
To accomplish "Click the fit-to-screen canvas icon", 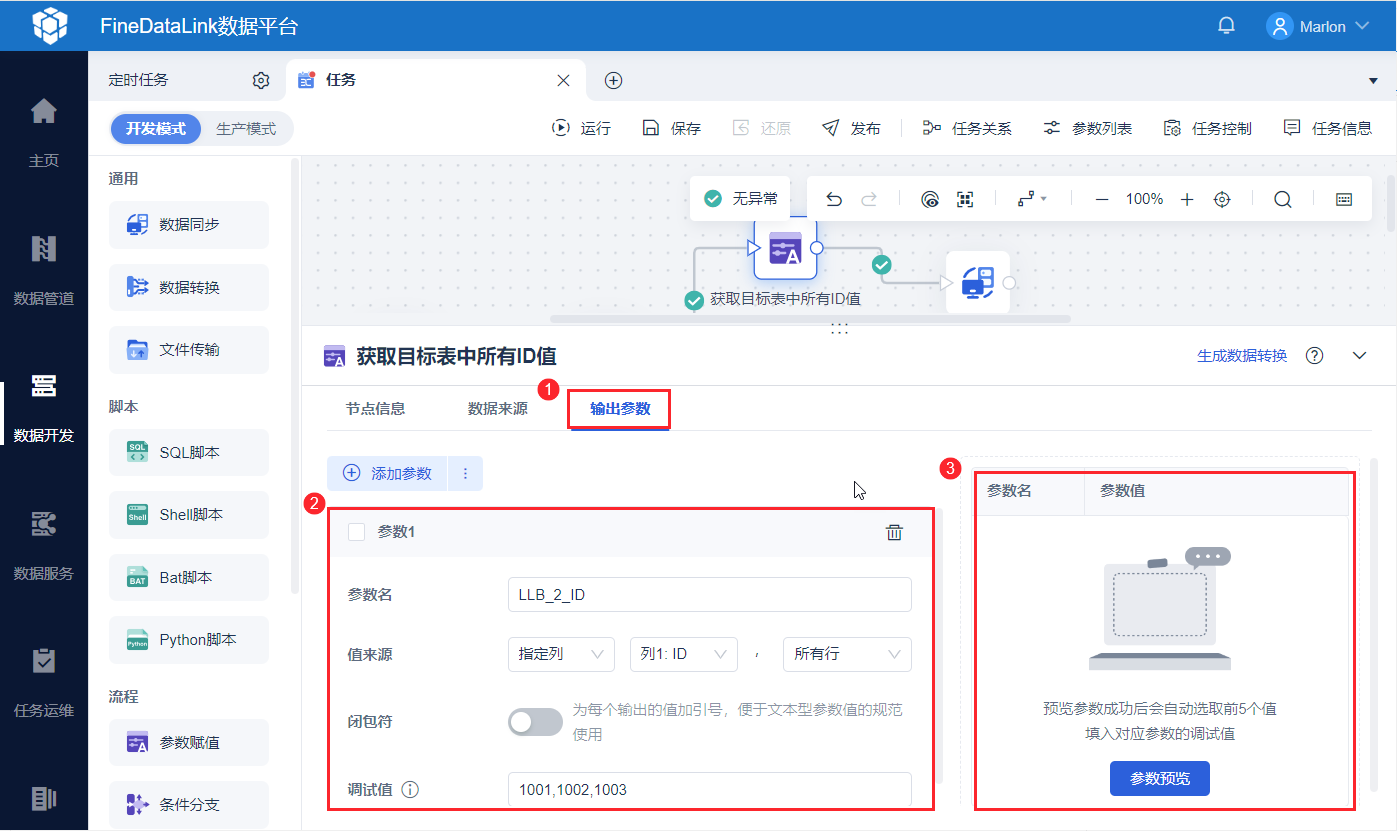I will pyautogui.click(x=965, y=199).
